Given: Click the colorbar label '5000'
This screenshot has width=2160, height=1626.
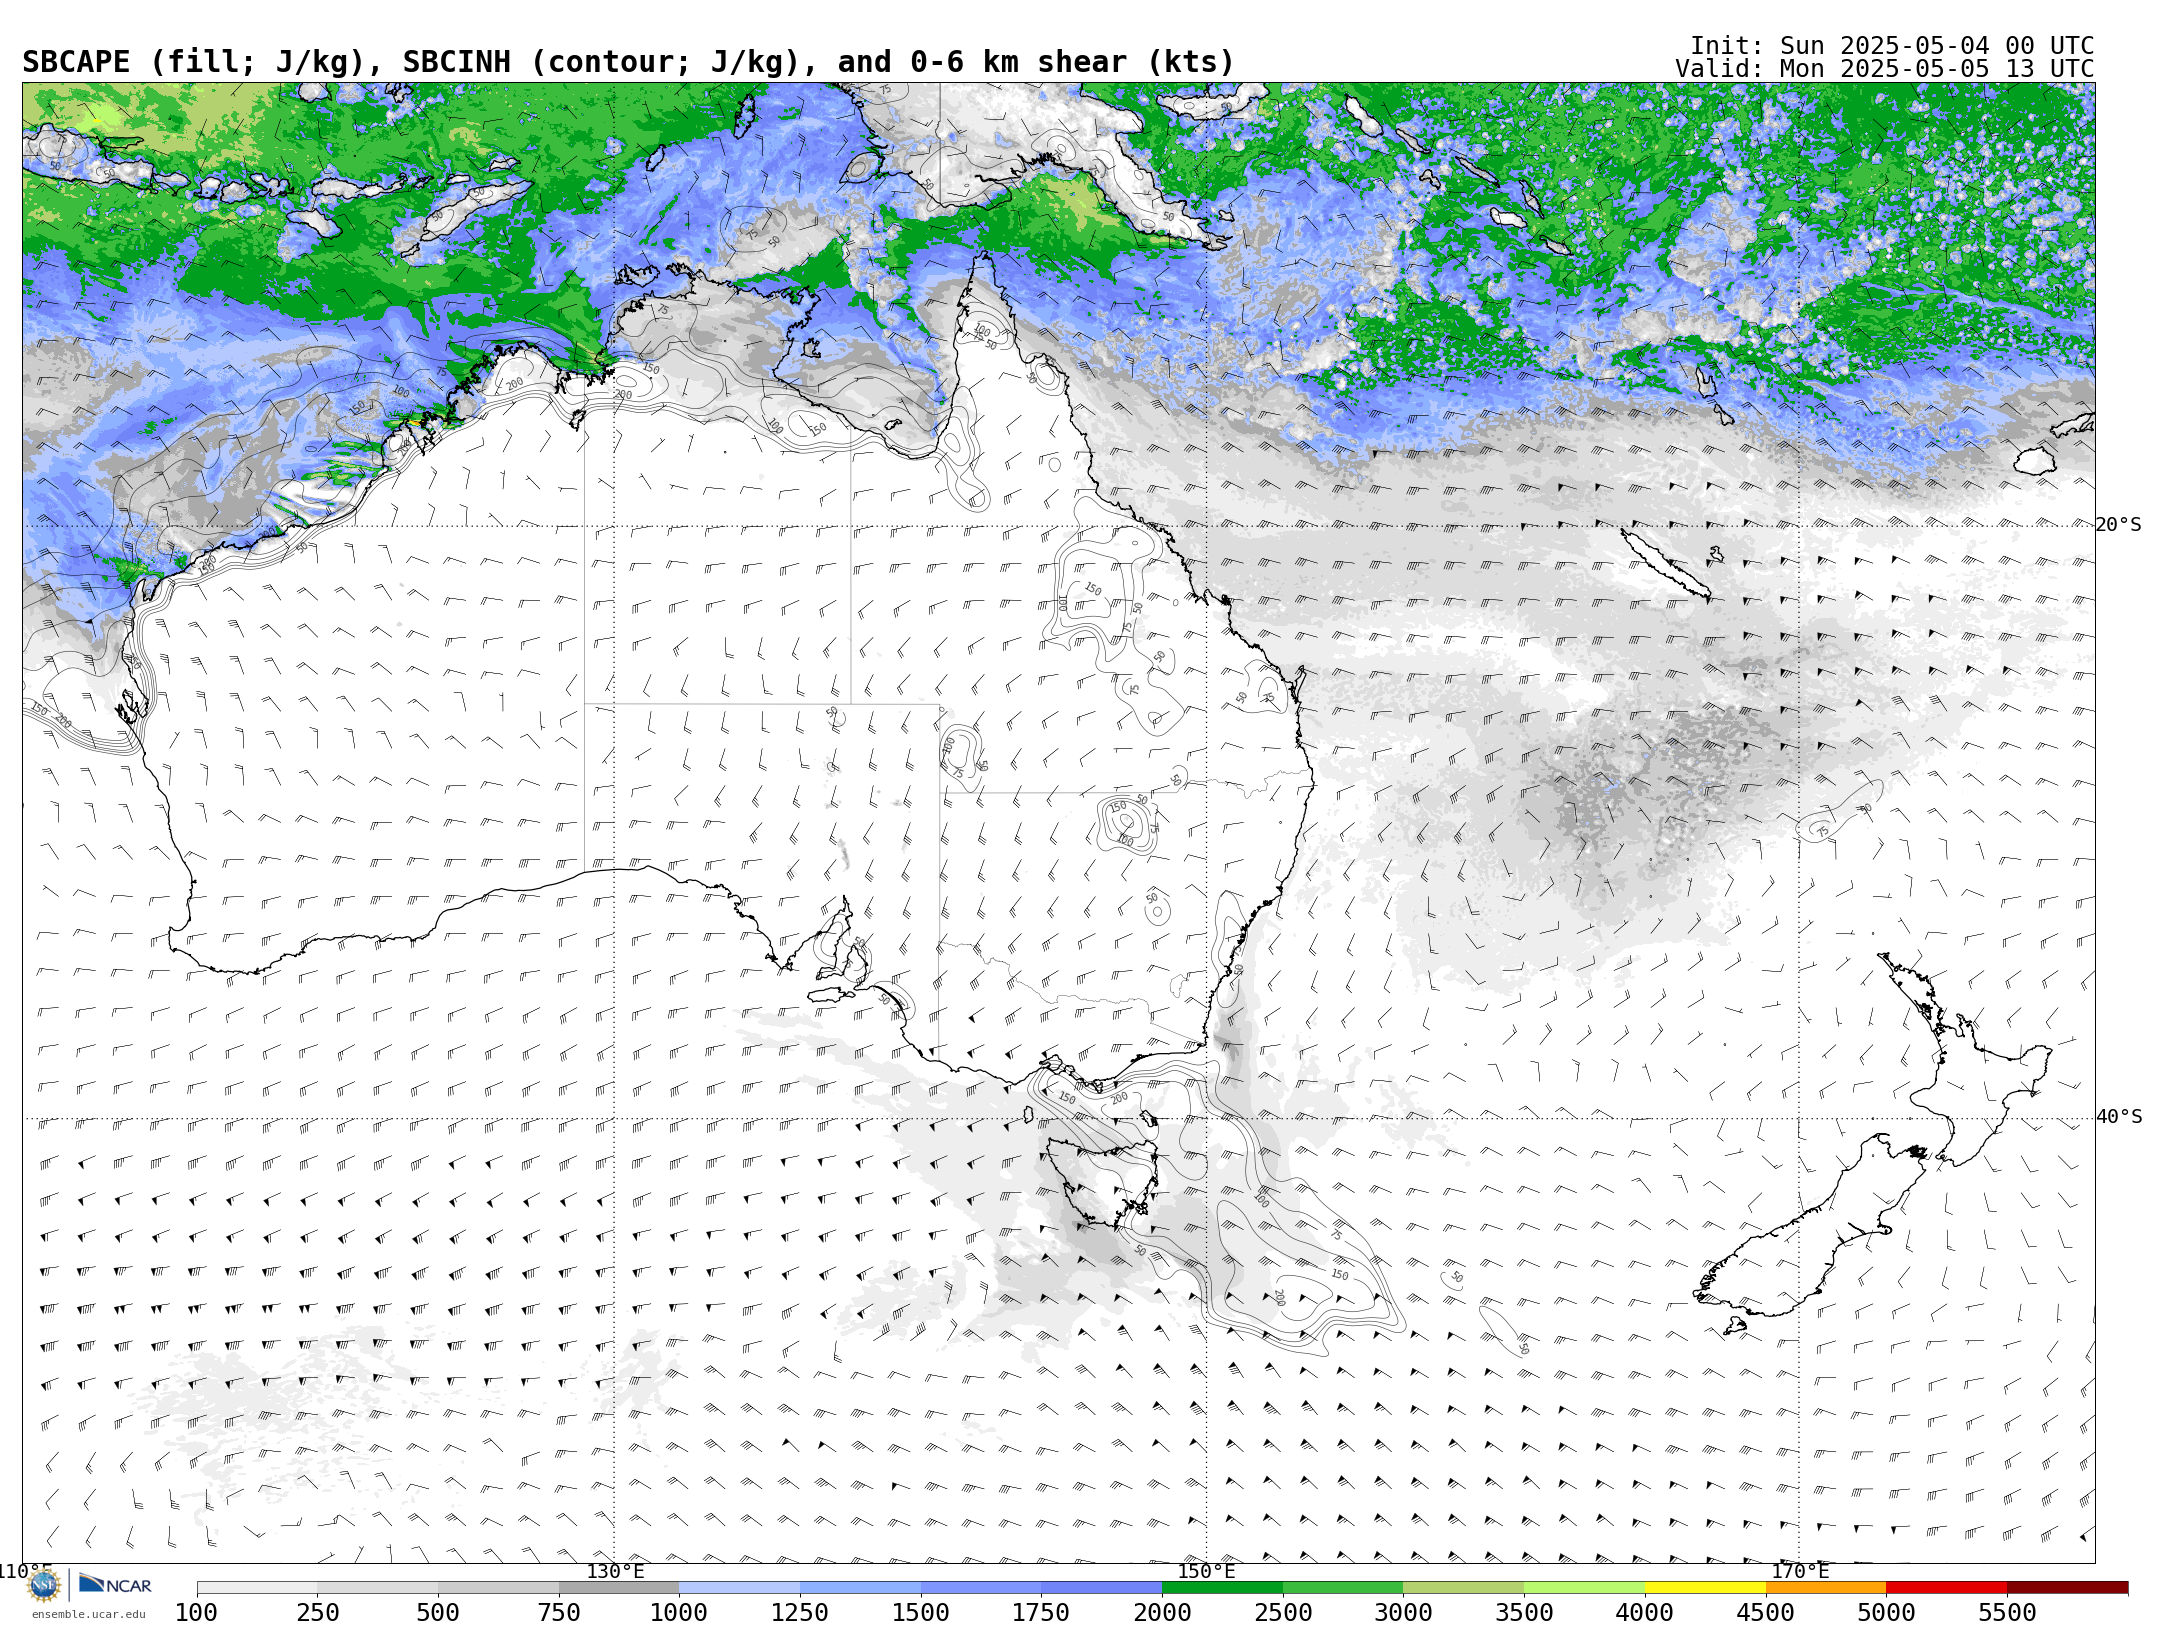Looking at the screenshot, I should coord(1886,1613).
